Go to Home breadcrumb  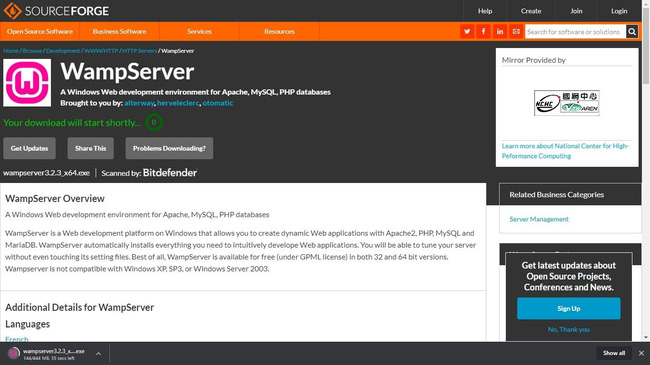pos(11,51)
